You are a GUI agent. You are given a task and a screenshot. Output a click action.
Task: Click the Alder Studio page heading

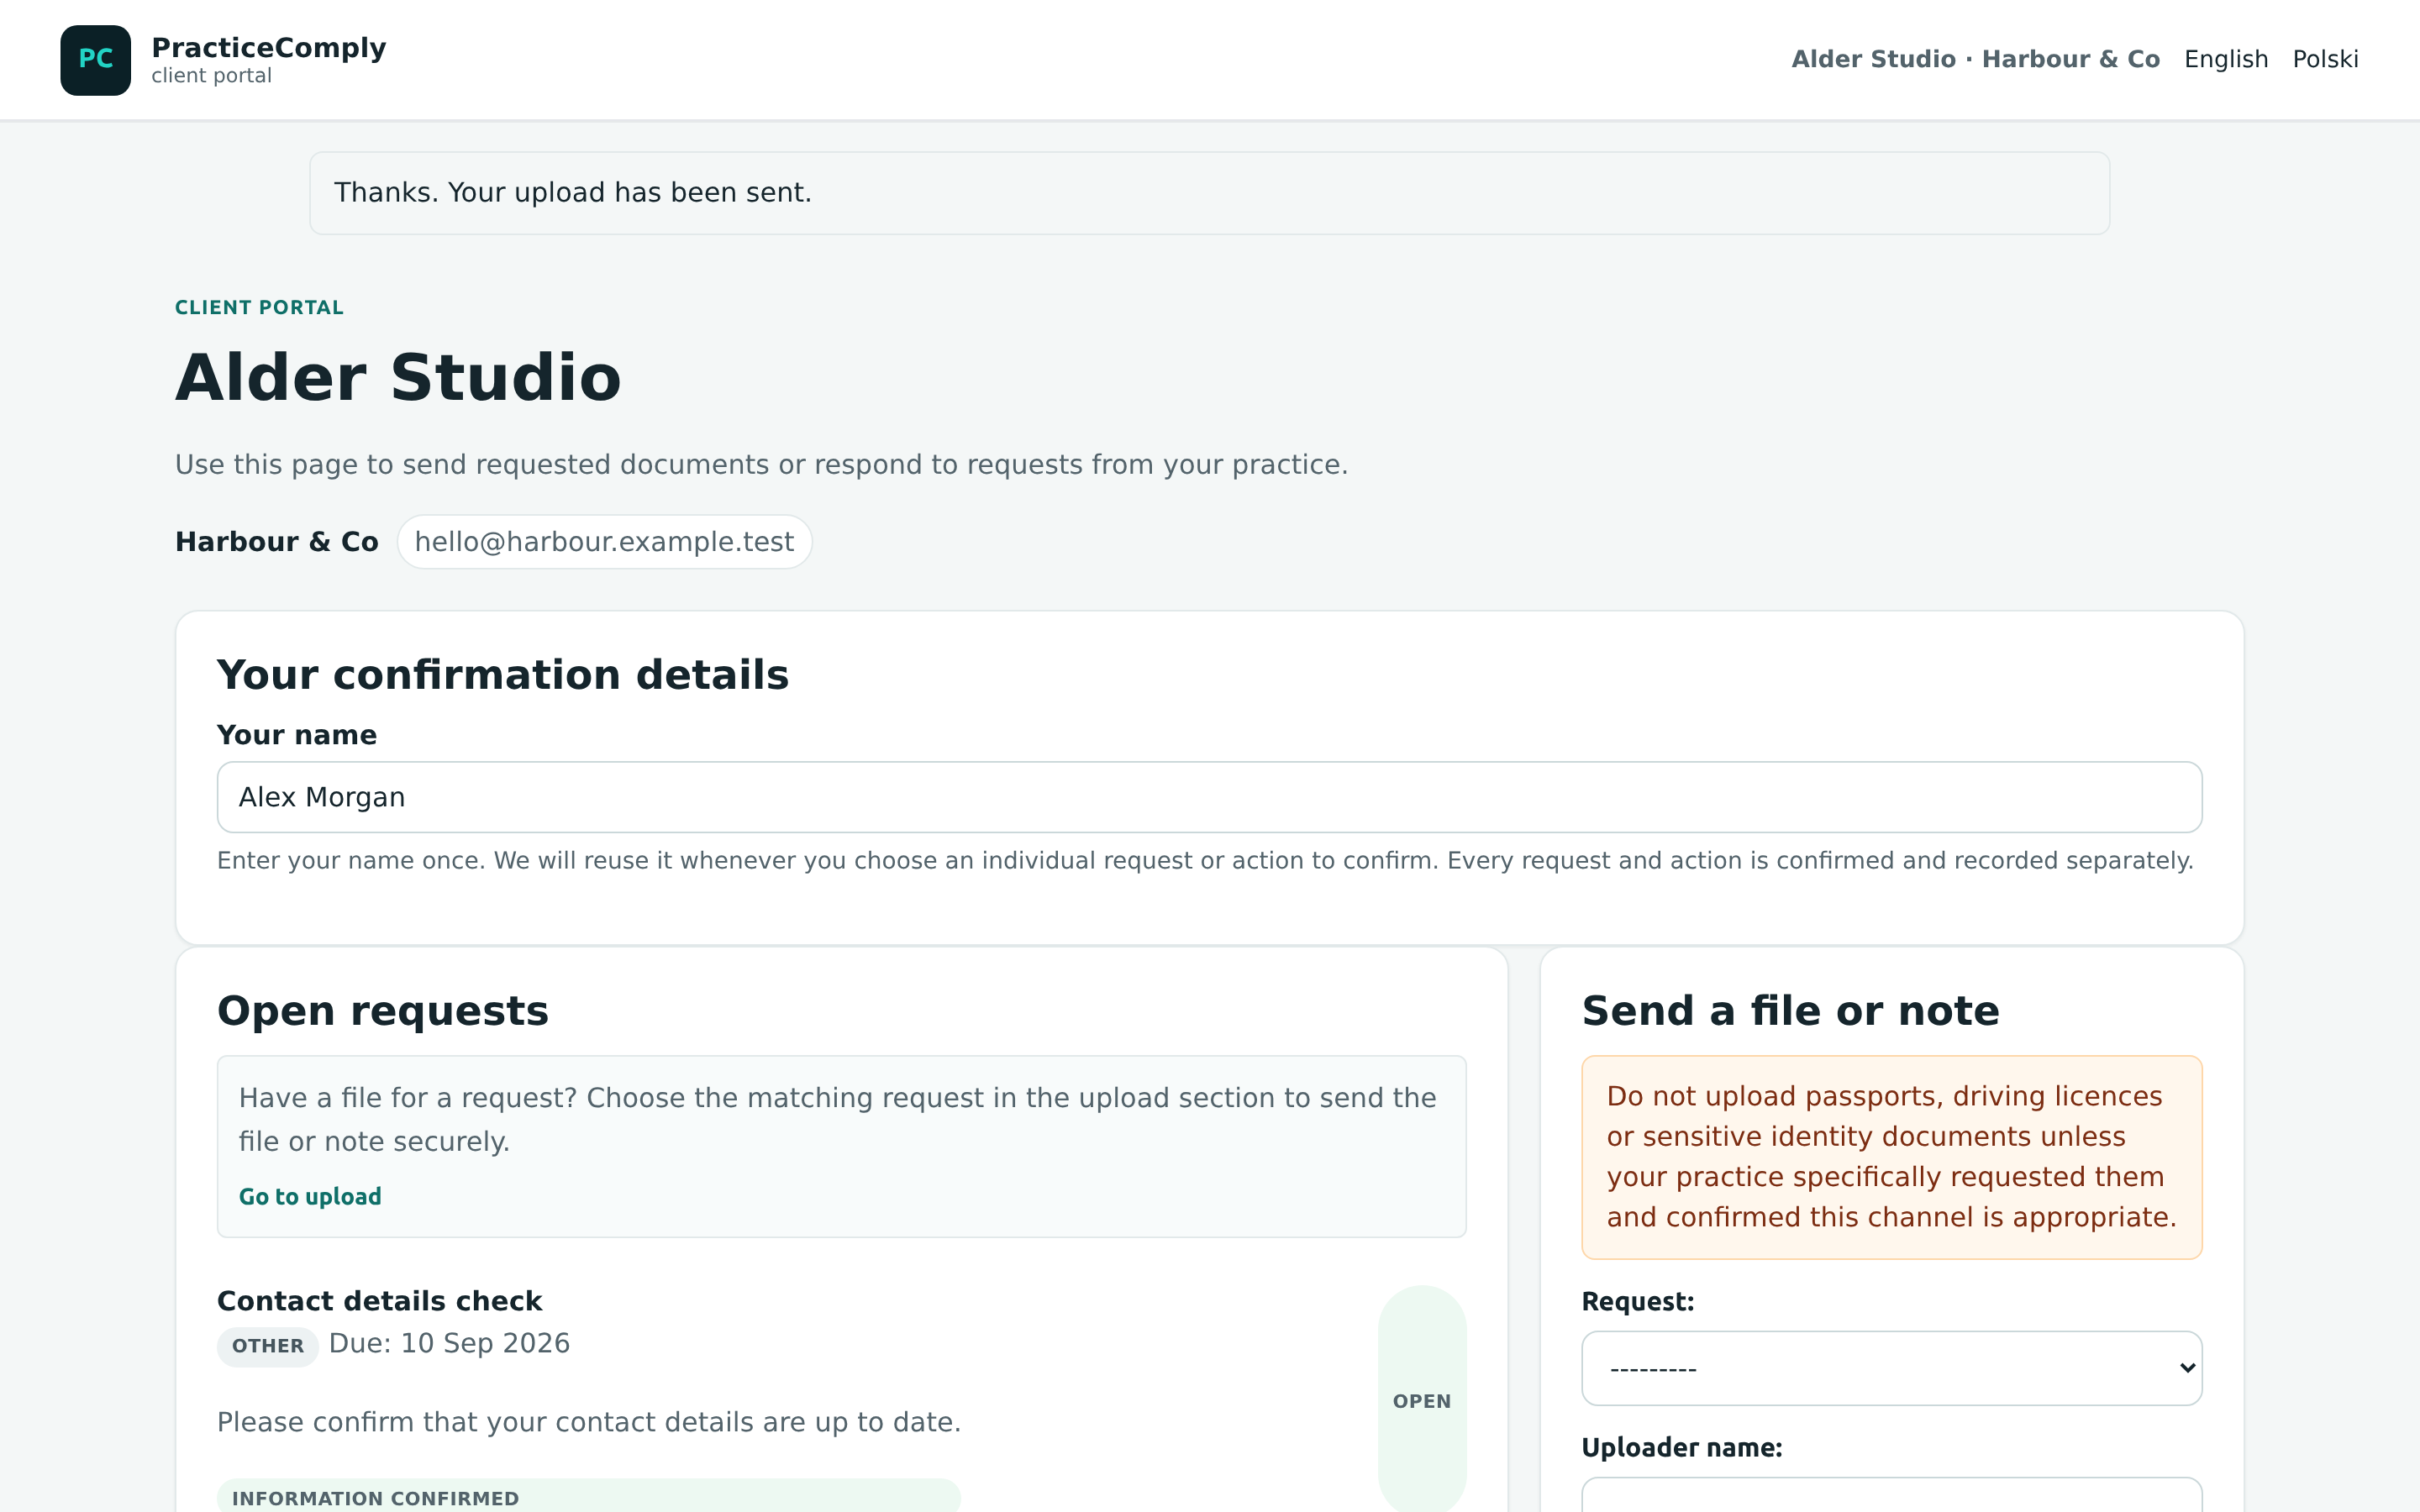click(398, 378)
